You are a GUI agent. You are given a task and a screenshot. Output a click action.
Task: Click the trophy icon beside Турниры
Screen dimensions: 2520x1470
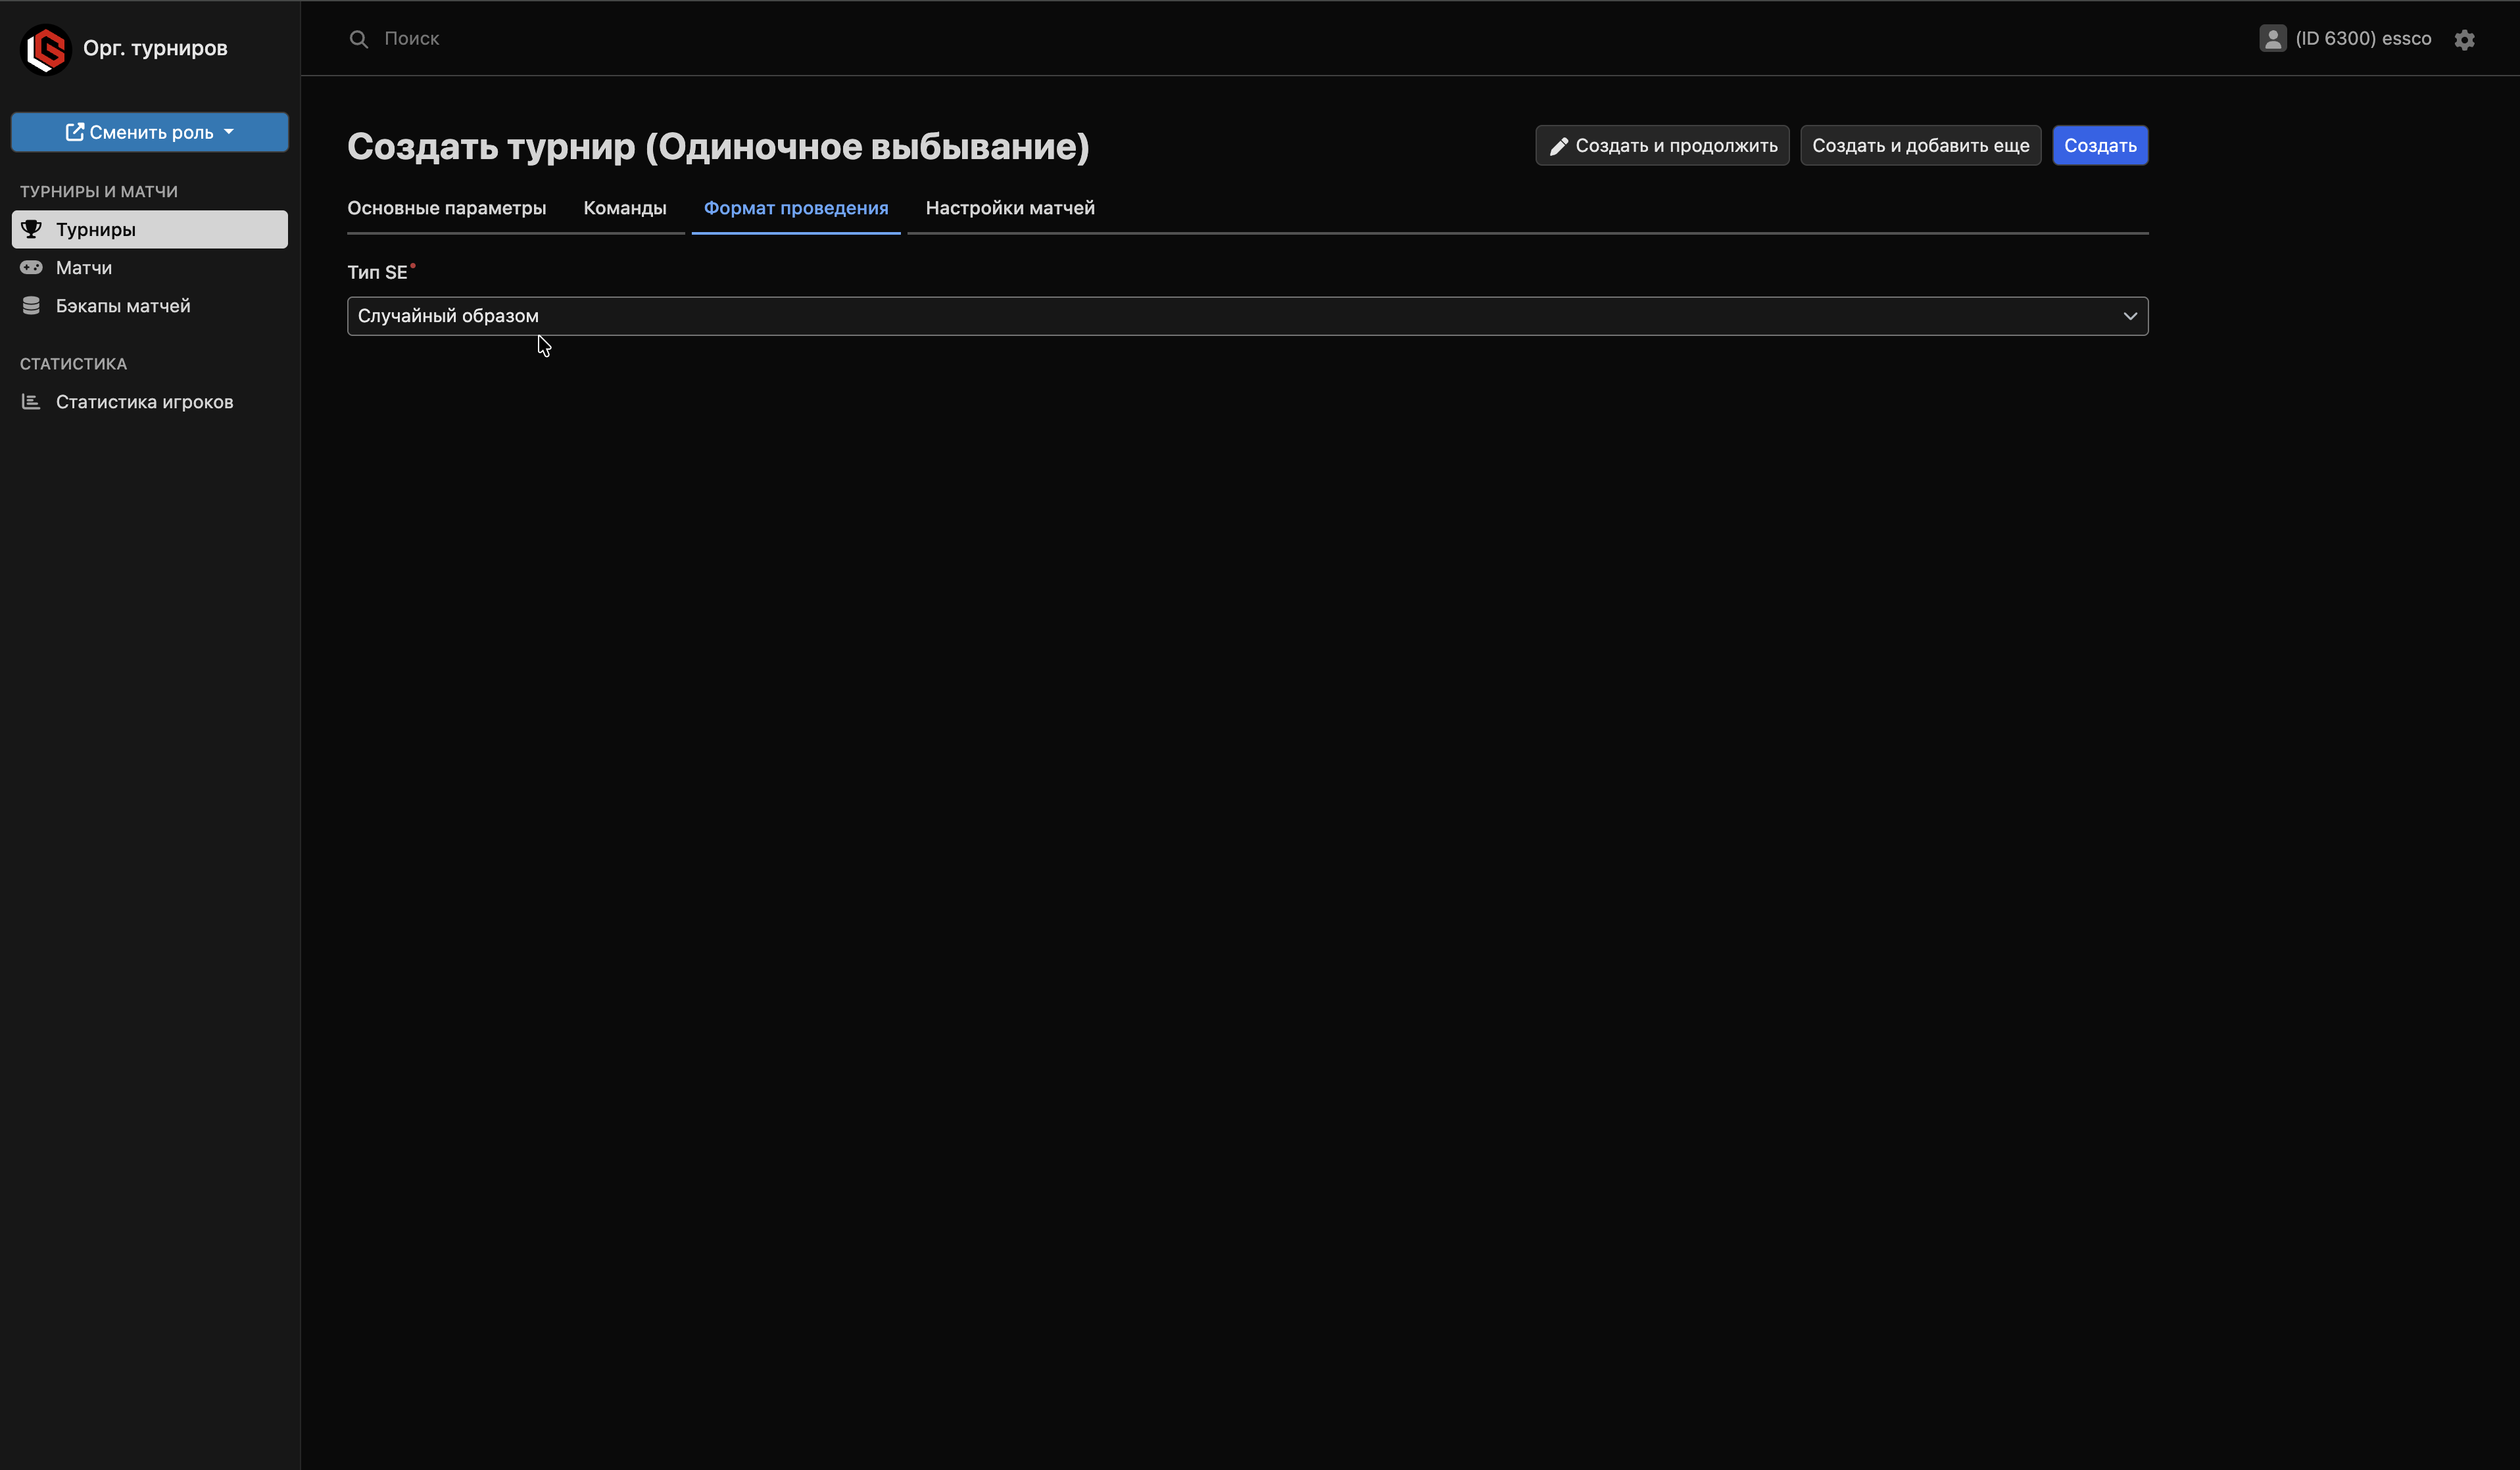tap(31, 229)
